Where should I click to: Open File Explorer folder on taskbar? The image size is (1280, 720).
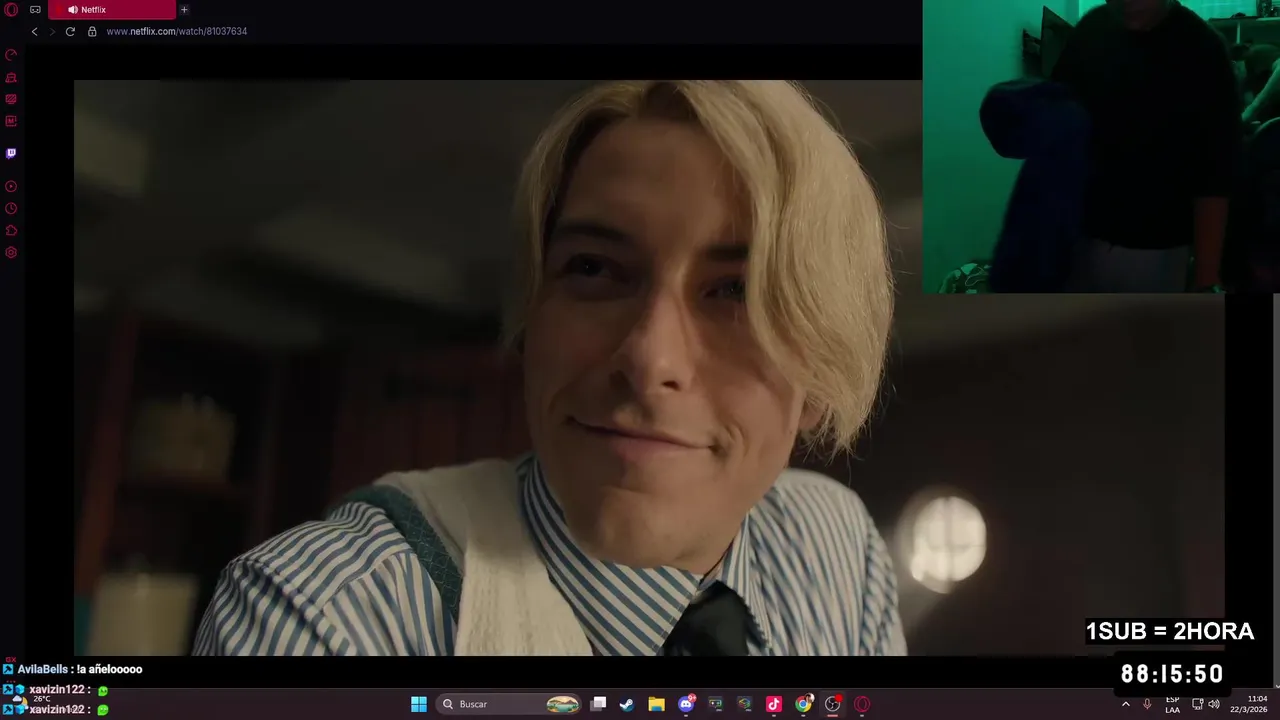656,704
